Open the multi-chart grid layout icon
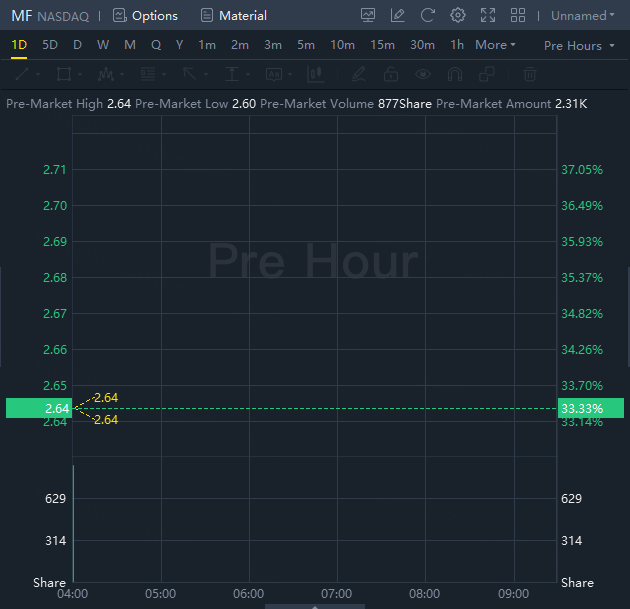Viewport: 630px width, 609px height. click(518, 16)
